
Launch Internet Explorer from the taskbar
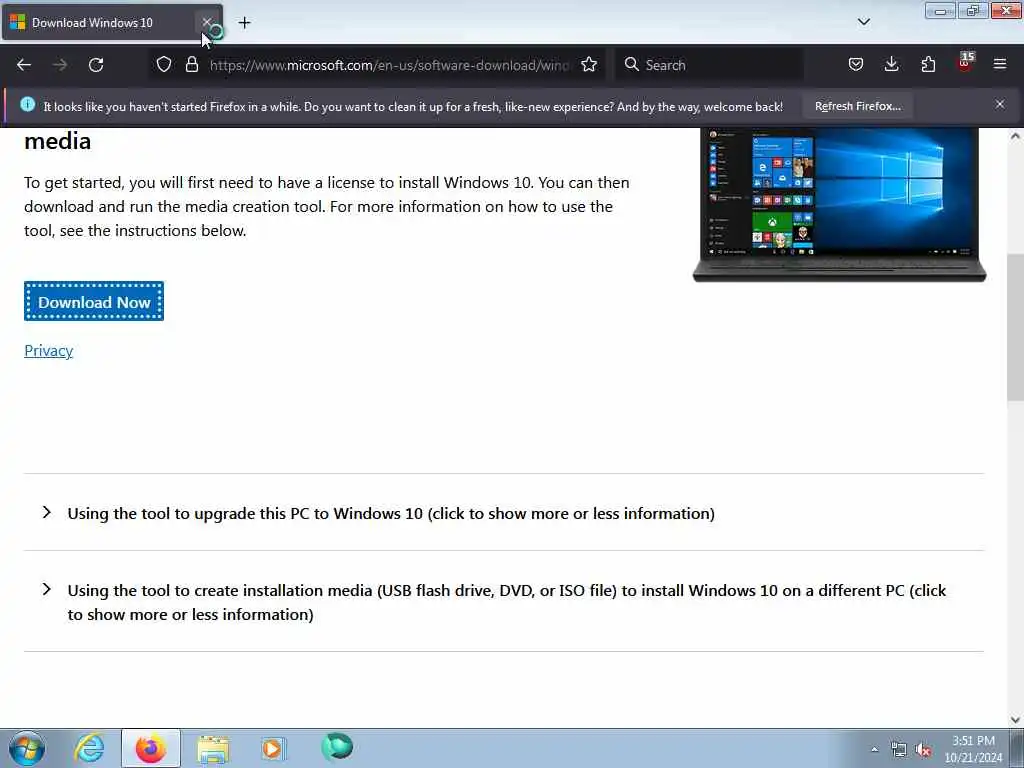pyautogui.click(x=89, y=748)
